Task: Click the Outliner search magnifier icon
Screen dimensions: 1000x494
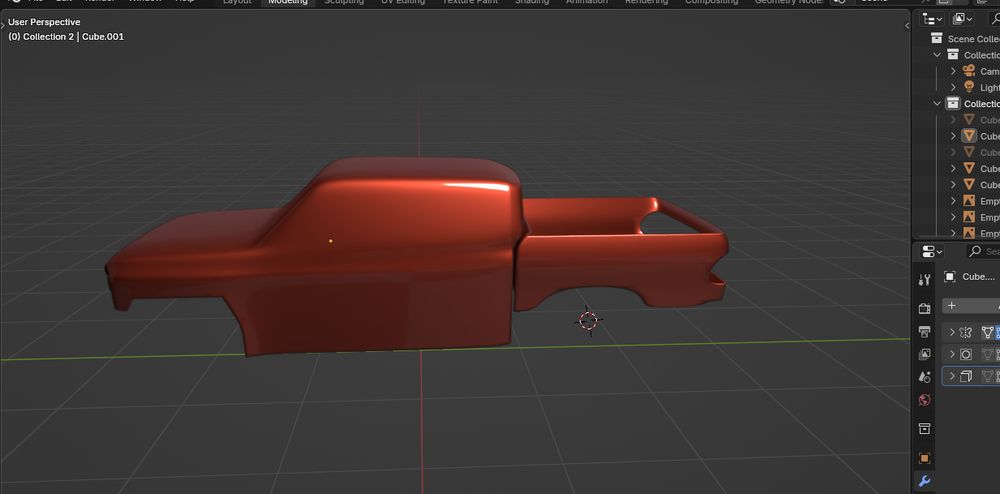Action: pos(994,19)
